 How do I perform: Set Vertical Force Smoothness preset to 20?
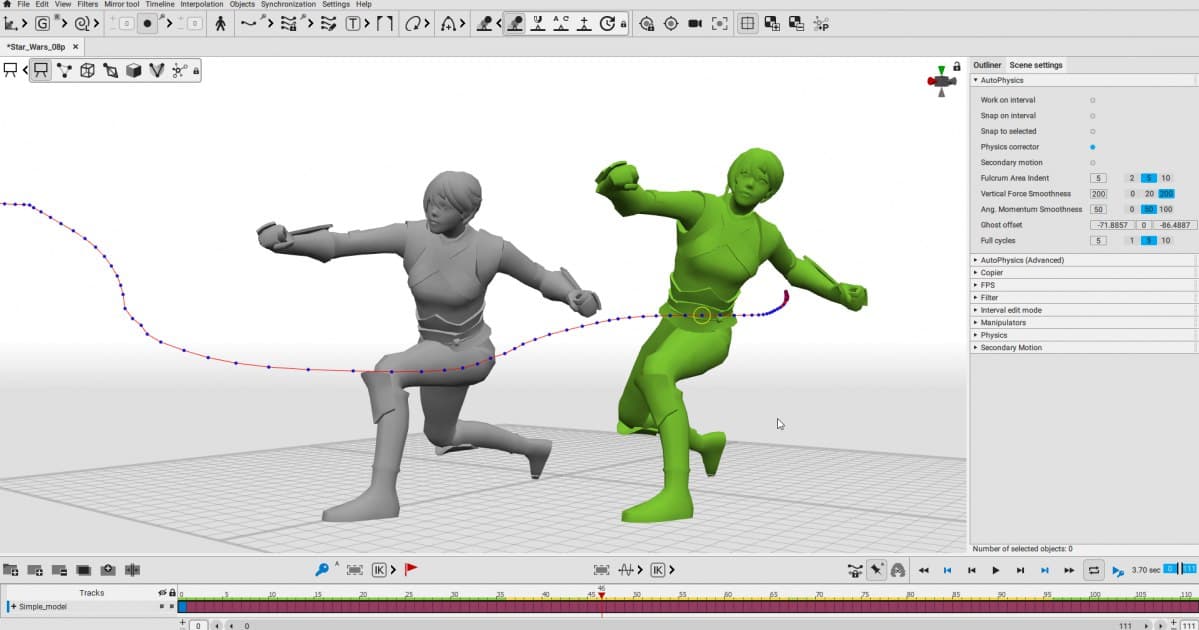coord(1149,194)
